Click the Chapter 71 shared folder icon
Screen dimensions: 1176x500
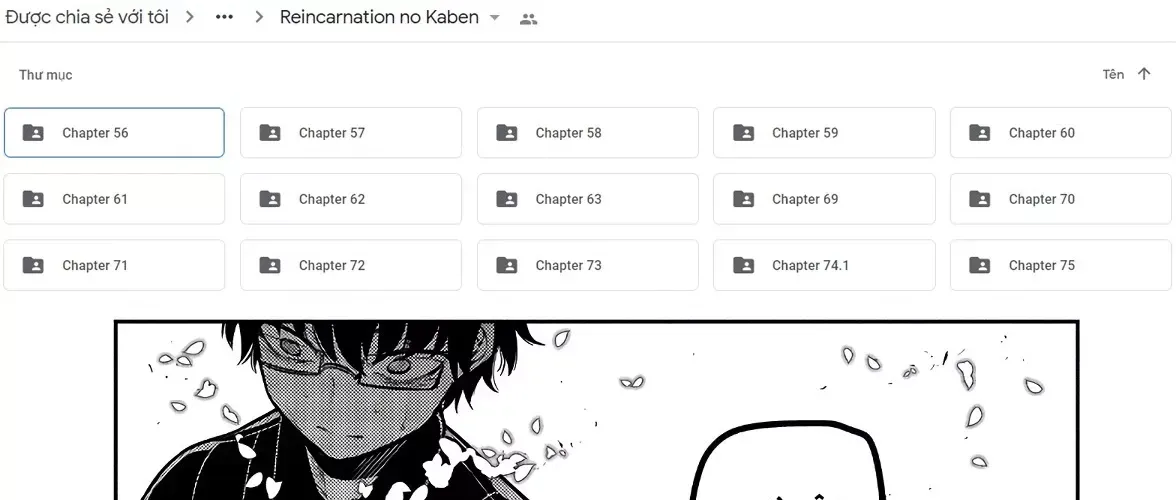pyautogui.click(x=33, y=265)
